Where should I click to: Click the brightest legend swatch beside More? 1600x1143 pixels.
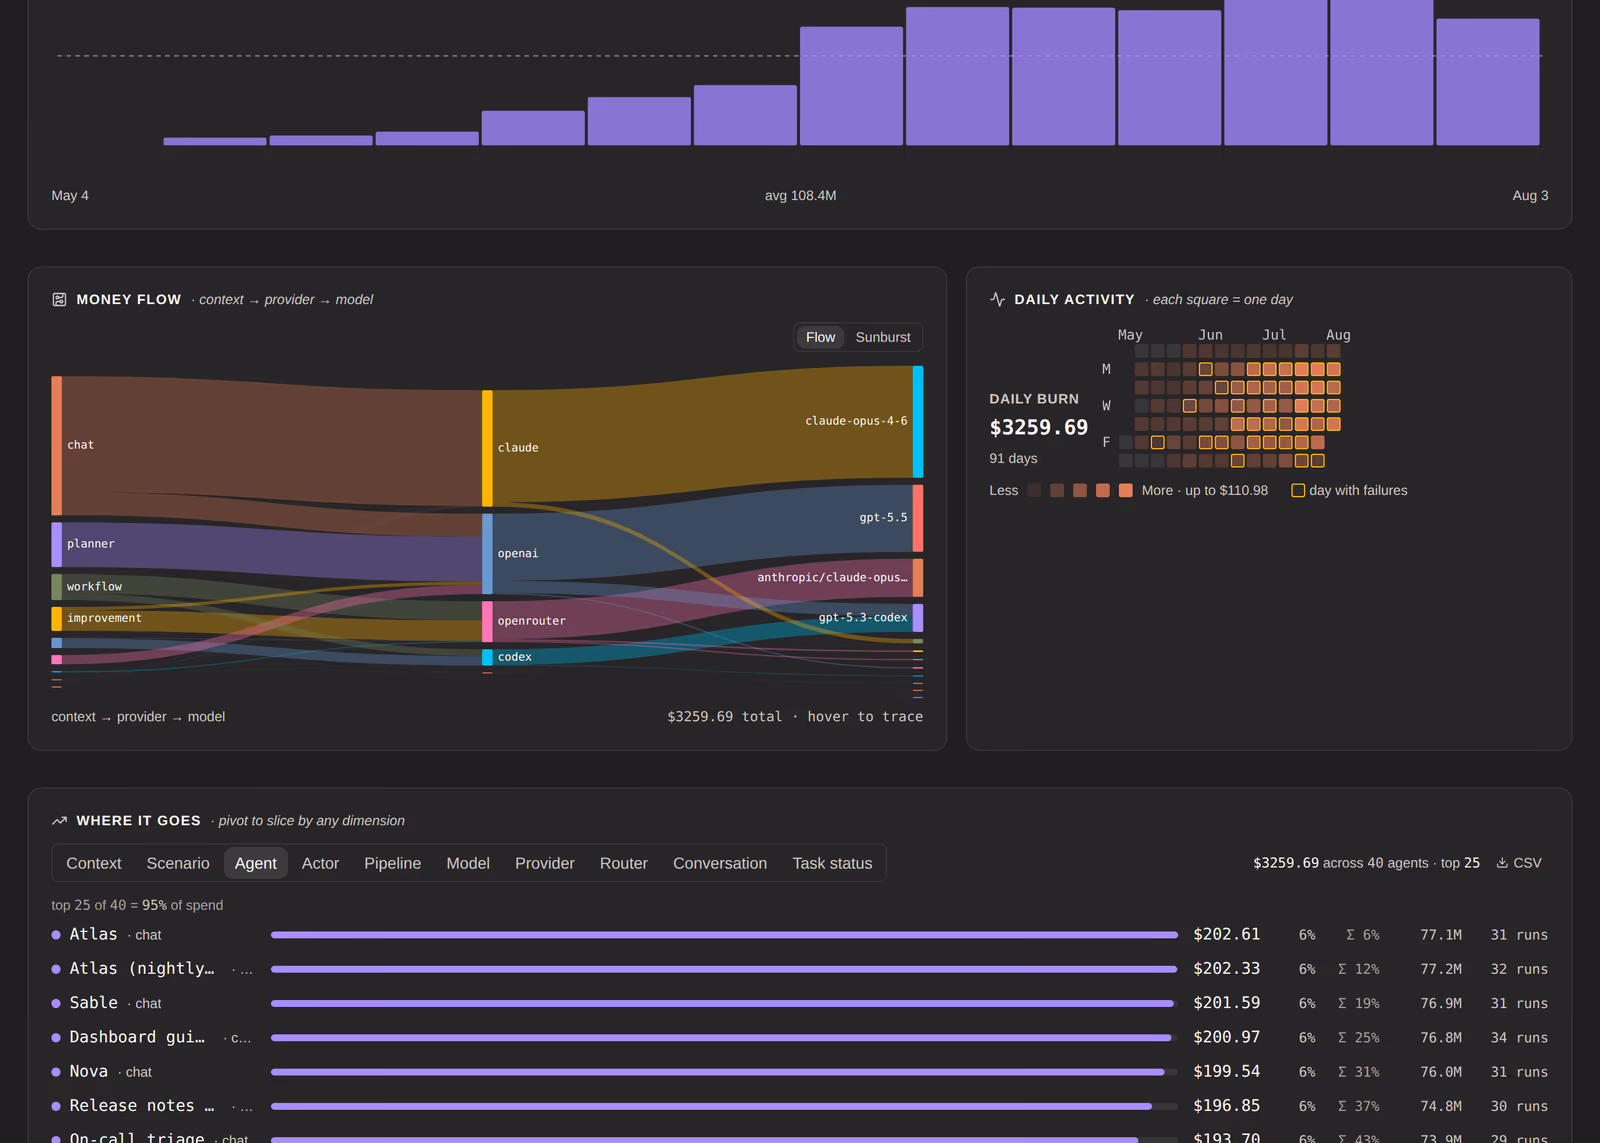point(1126,490)
